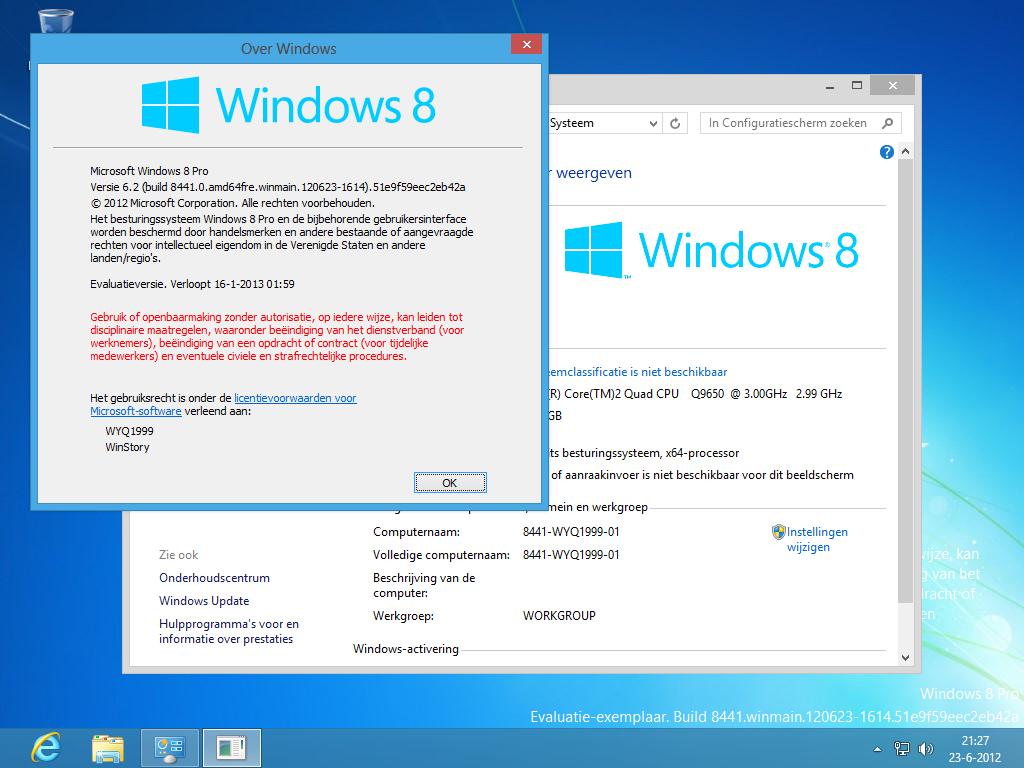Open Windows Update link
Viewport: 1024px width, 768px height.
204,601
